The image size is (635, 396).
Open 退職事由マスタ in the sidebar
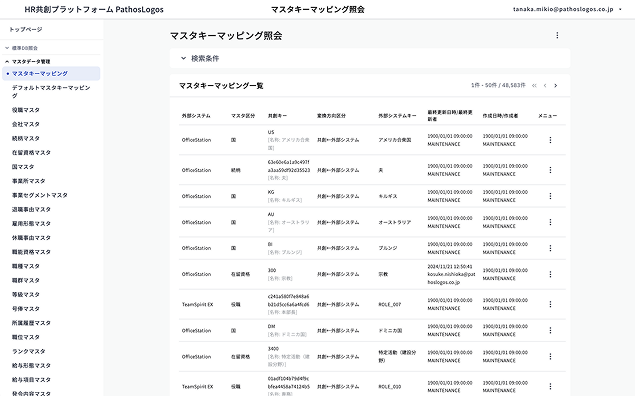tap(31, 209)
